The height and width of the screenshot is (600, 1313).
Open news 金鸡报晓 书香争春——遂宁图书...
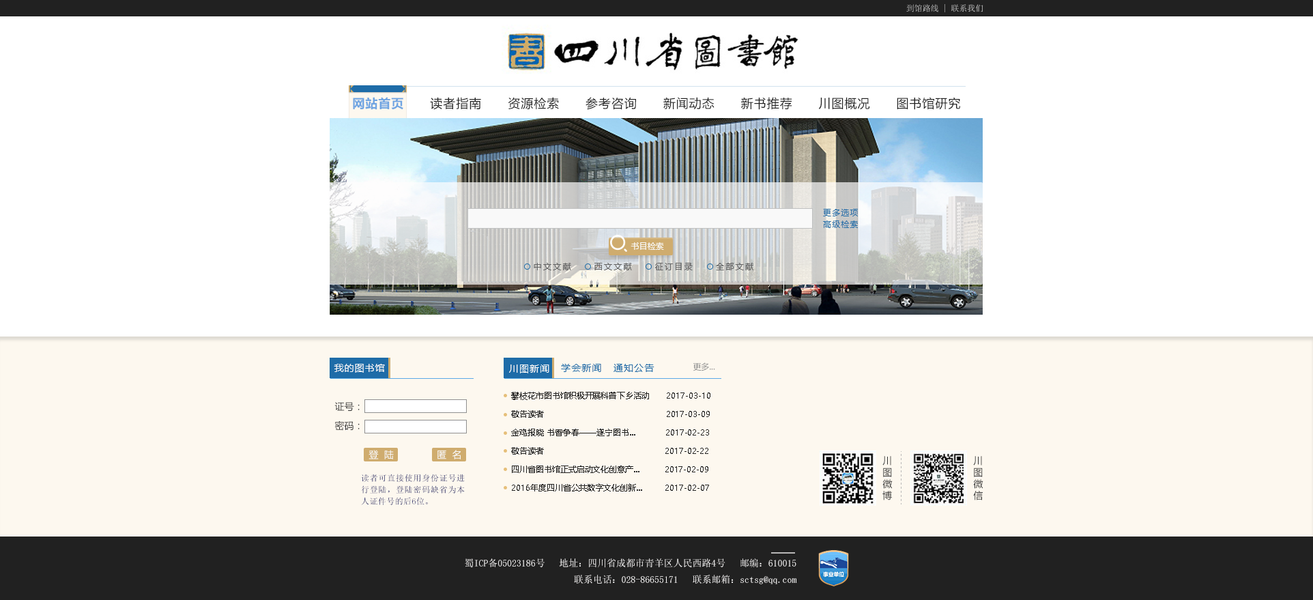[573, 433]
